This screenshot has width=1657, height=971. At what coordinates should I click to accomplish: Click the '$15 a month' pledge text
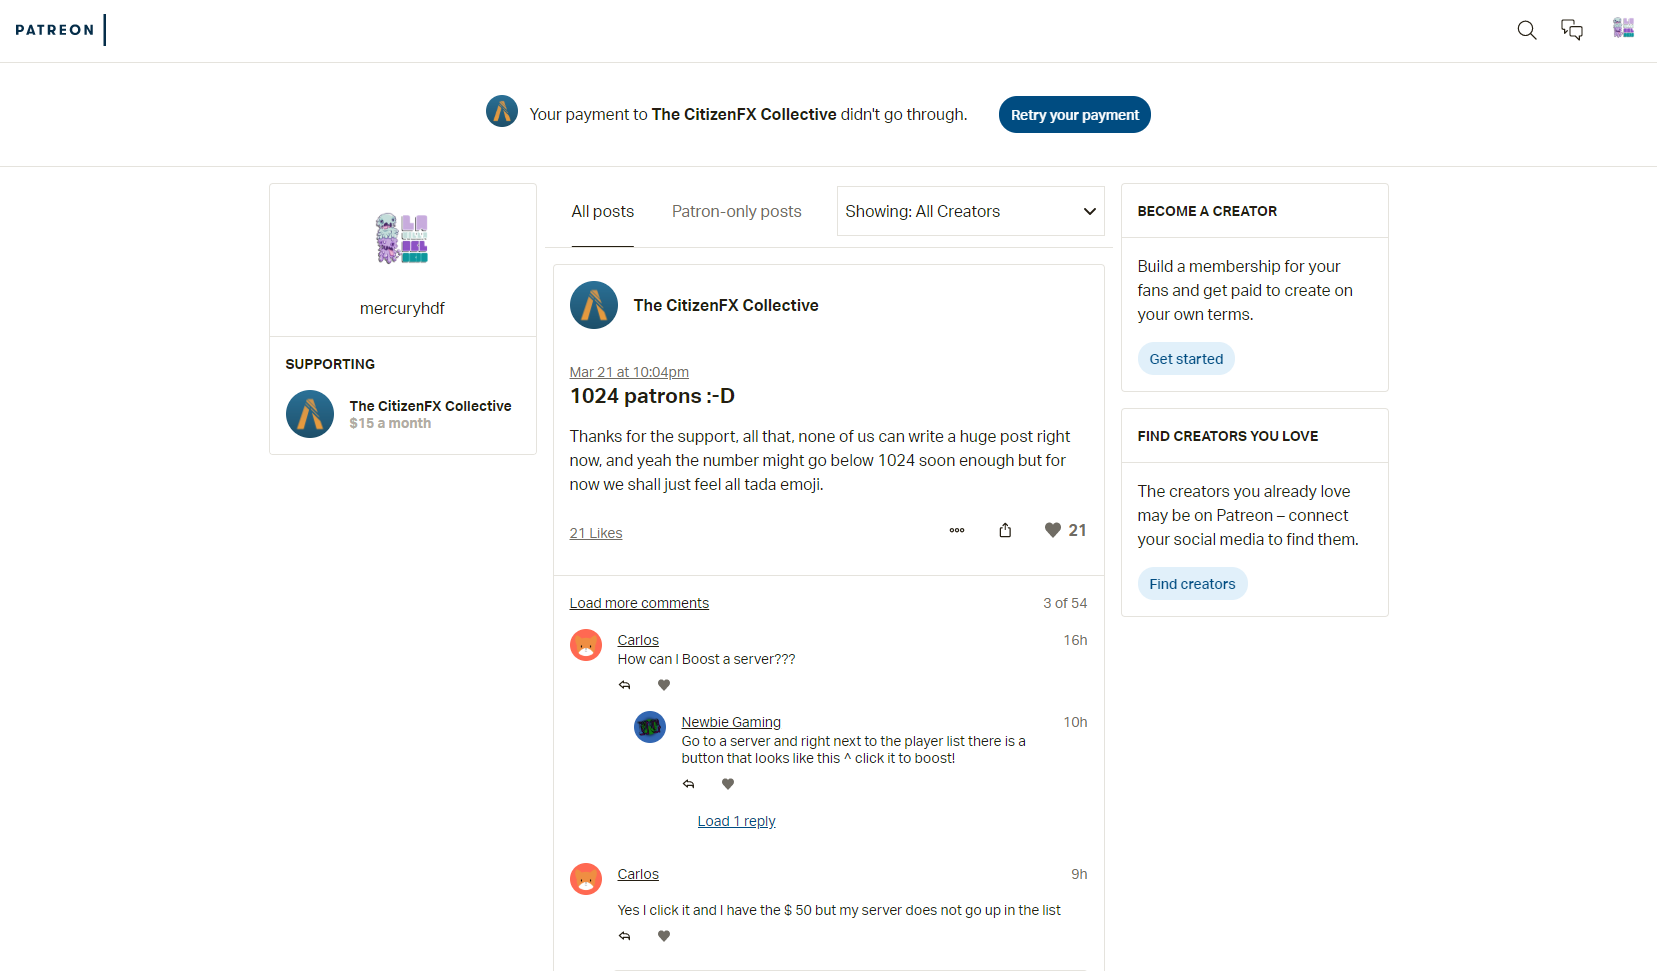pyautogui.click(x=390, y=423)
